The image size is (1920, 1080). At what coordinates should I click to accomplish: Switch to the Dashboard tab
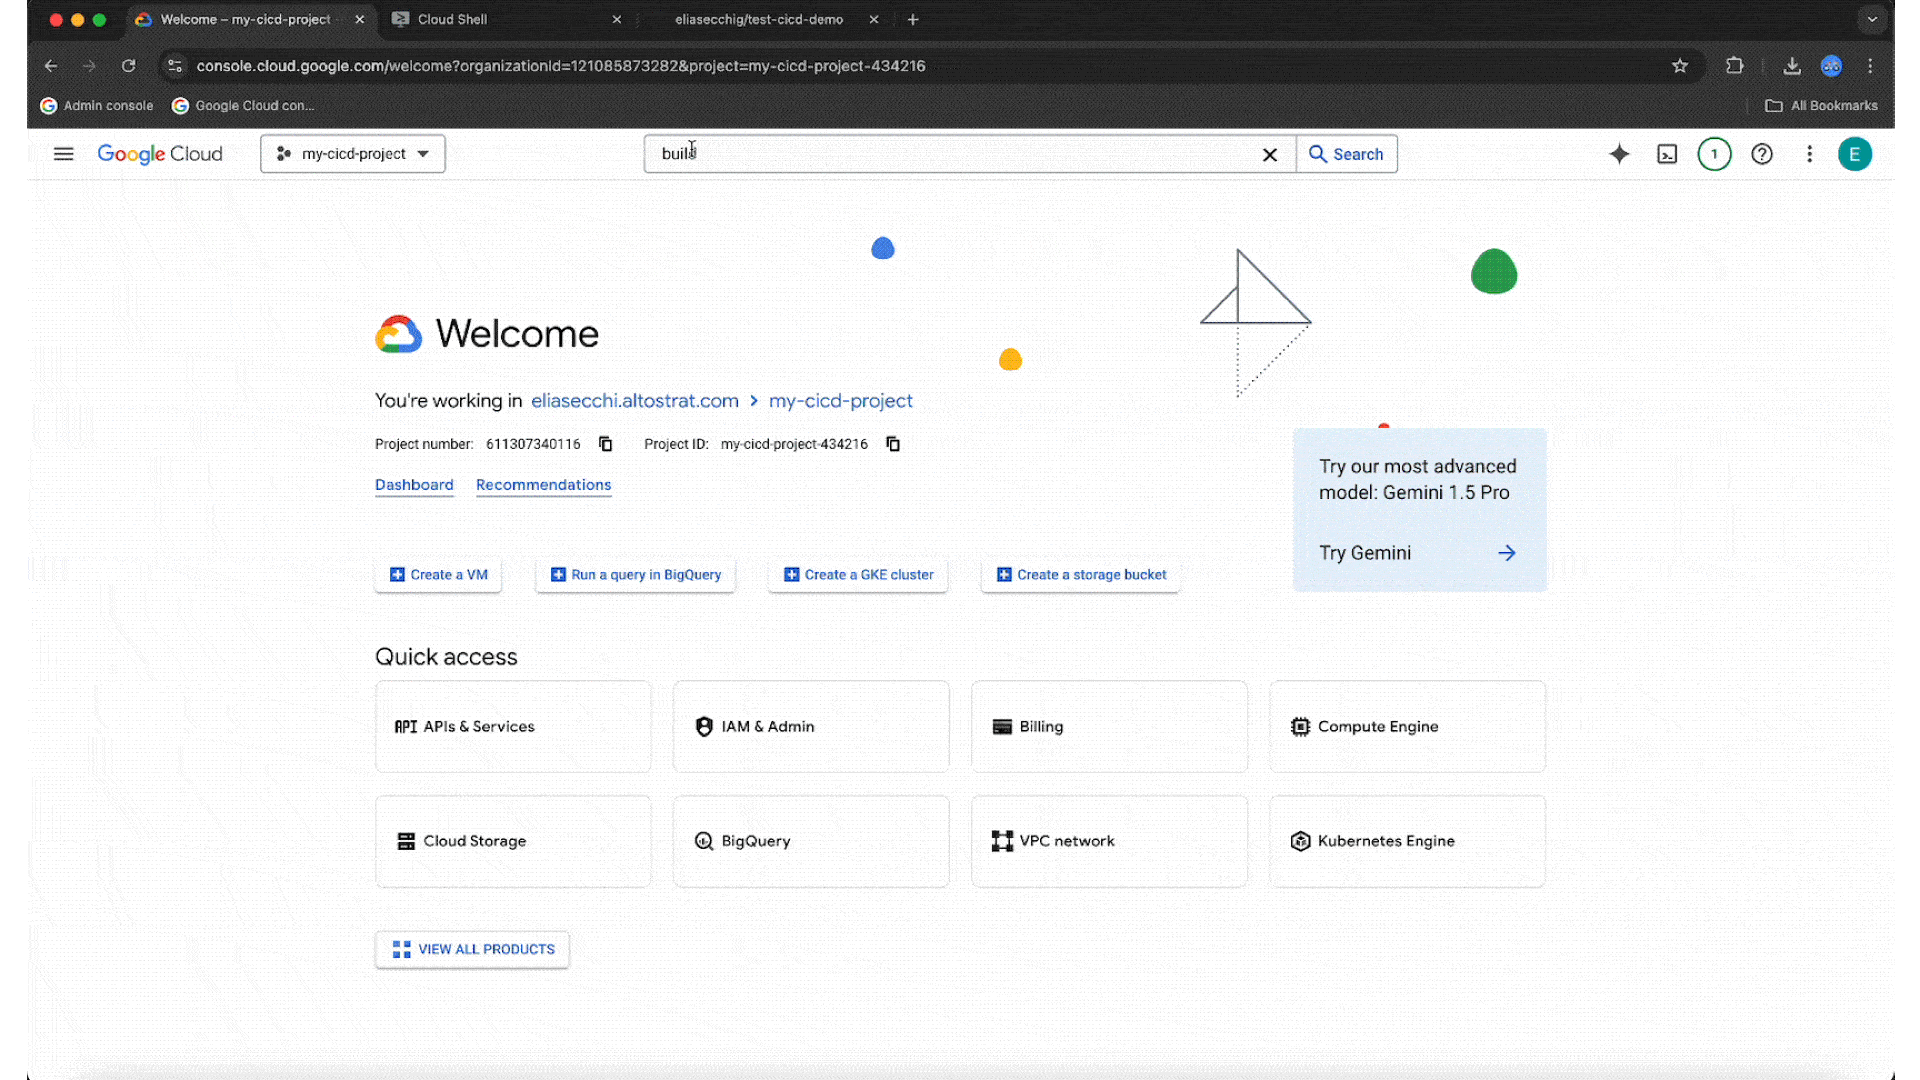coord(414,485)
